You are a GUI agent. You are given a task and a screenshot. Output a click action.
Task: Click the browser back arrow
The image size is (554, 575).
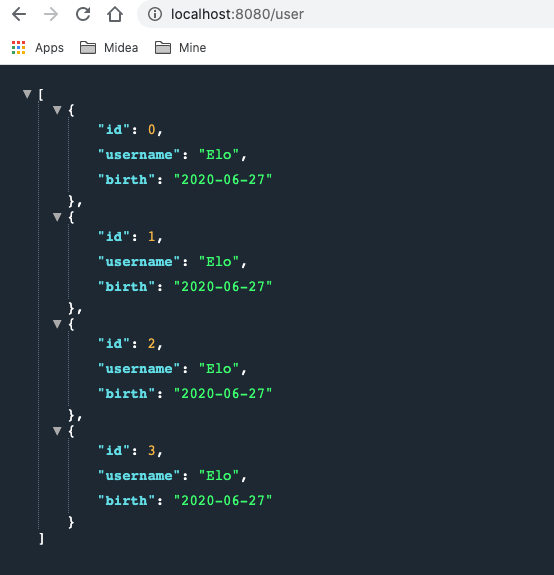coord(19,14)
